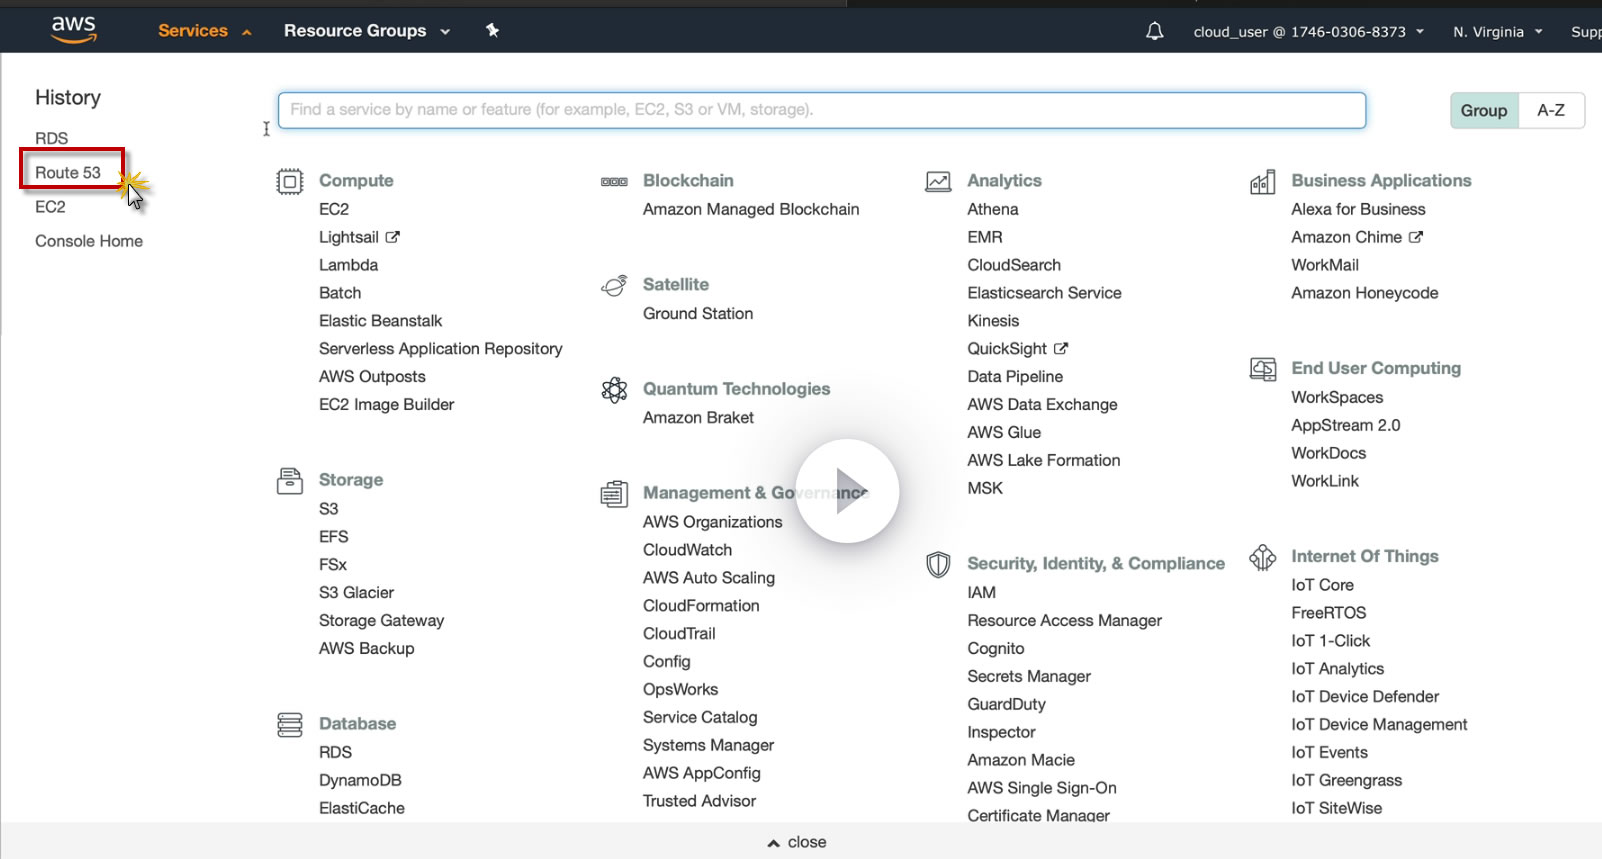The image size is (1602, 859).
Task: Open the notifications bell icon
Action: (x=1154, y=31)
